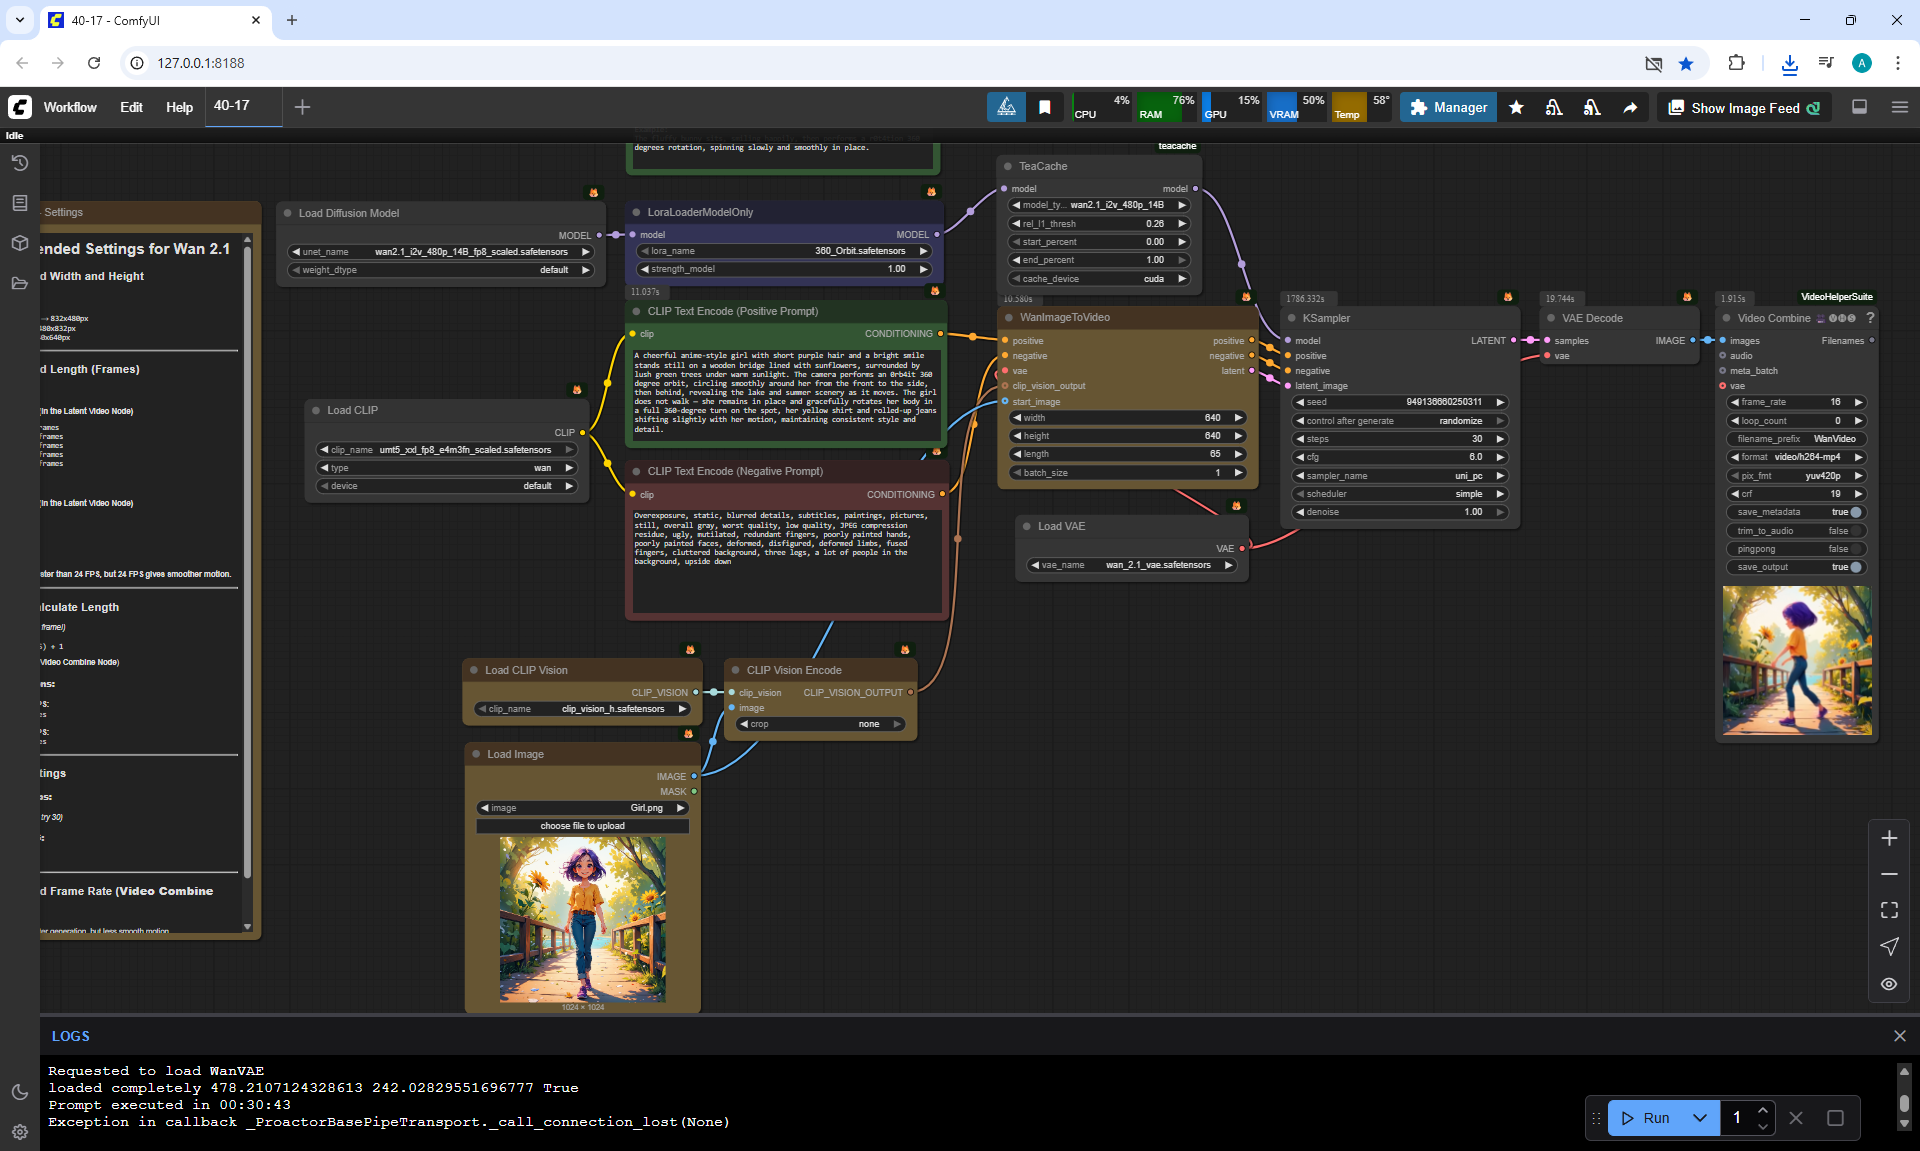Toggle link visibility eye icon

(1889, 984)
